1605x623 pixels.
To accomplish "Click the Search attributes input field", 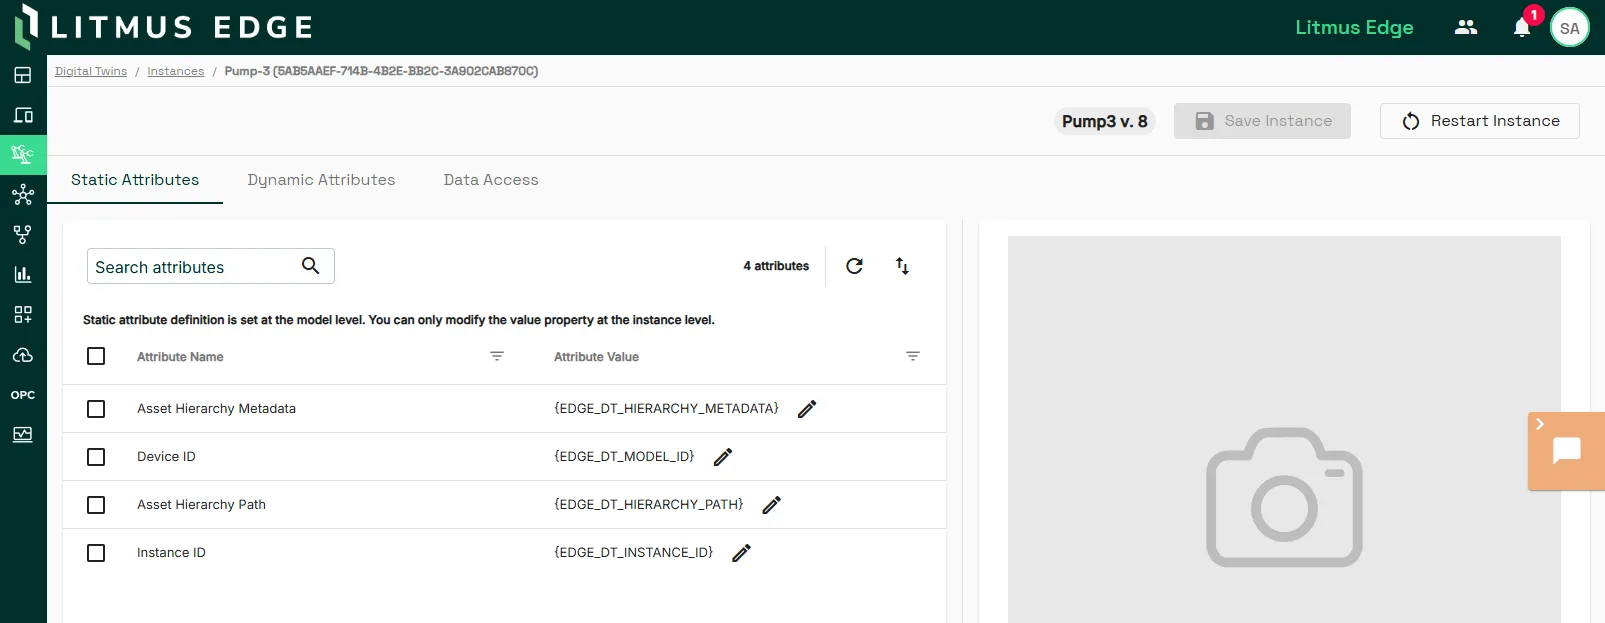I will tap(211, 266).
